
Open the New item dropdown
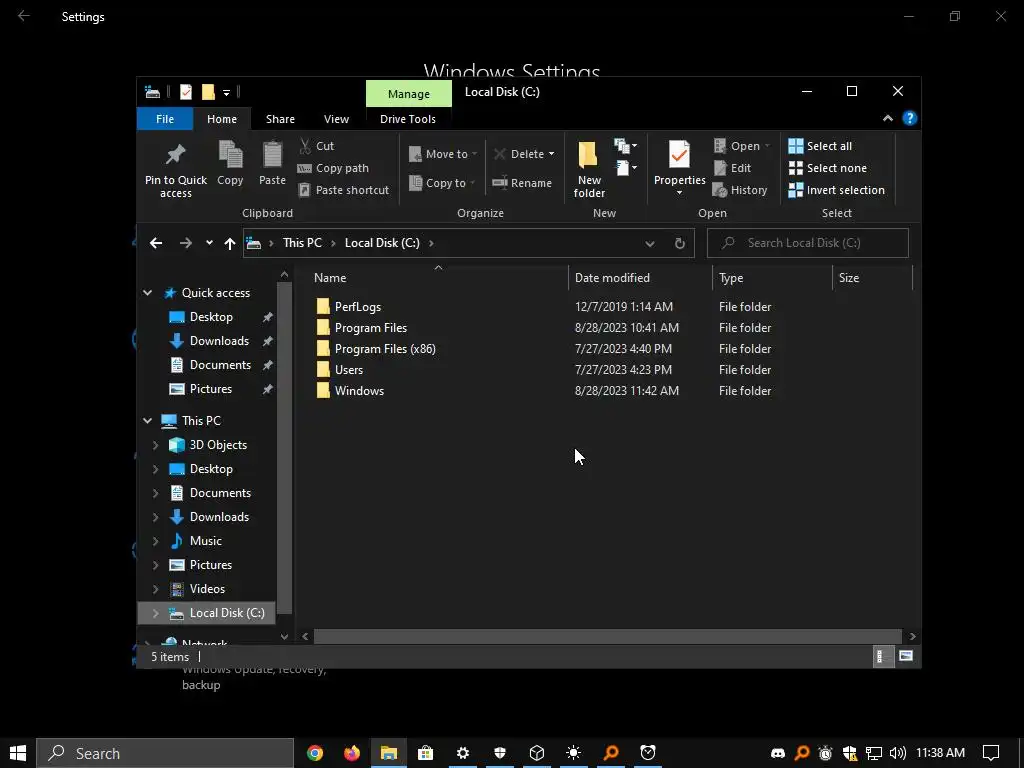coord(626,146)
